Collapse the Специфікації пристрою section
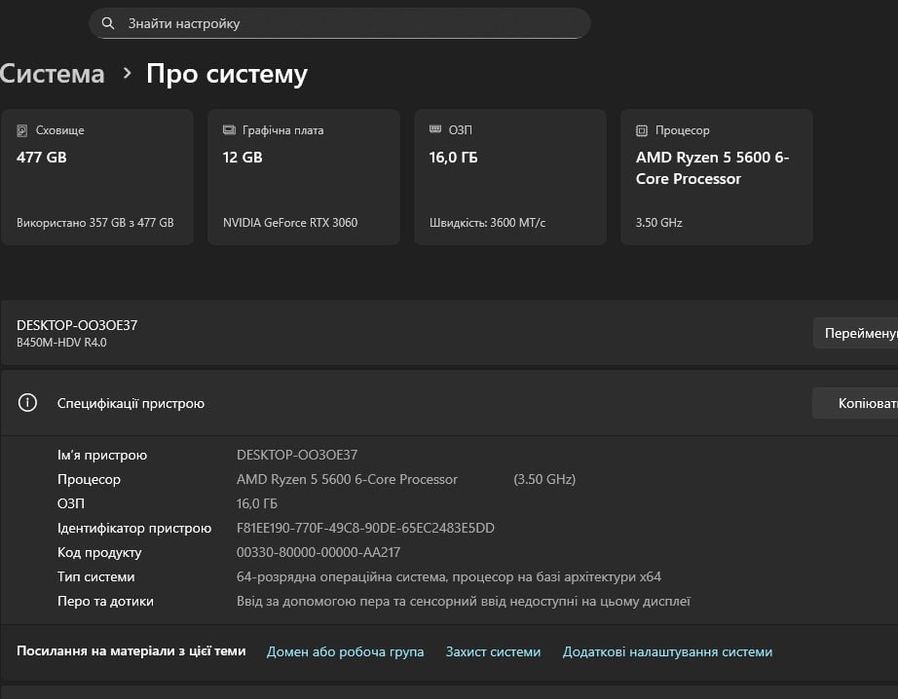The image size is (898, 699). click(x=400, y=403)
